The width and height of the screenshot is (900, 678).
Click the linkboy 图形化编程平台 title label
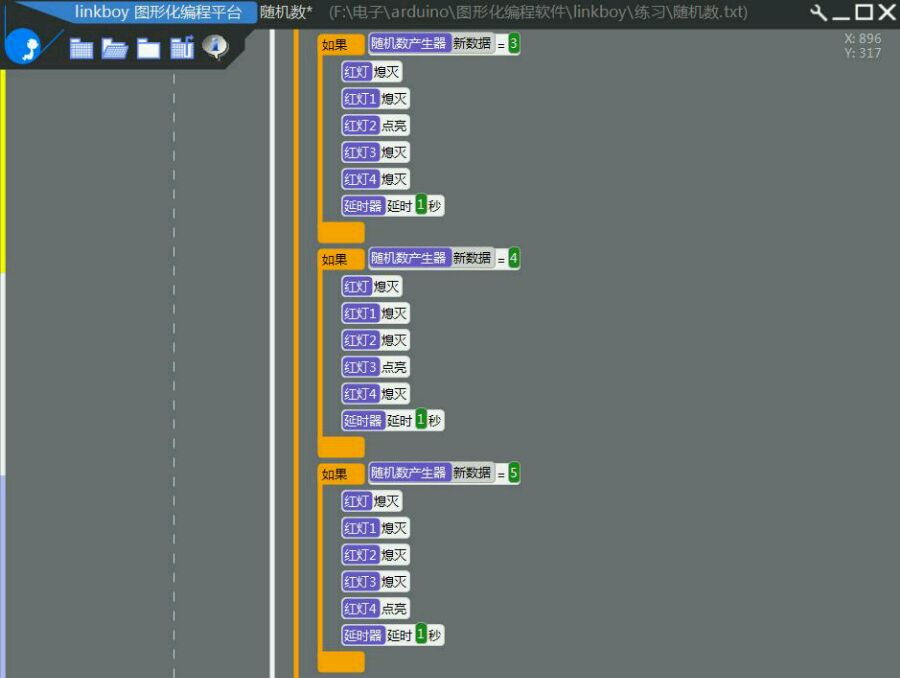[x=158, y=12]
